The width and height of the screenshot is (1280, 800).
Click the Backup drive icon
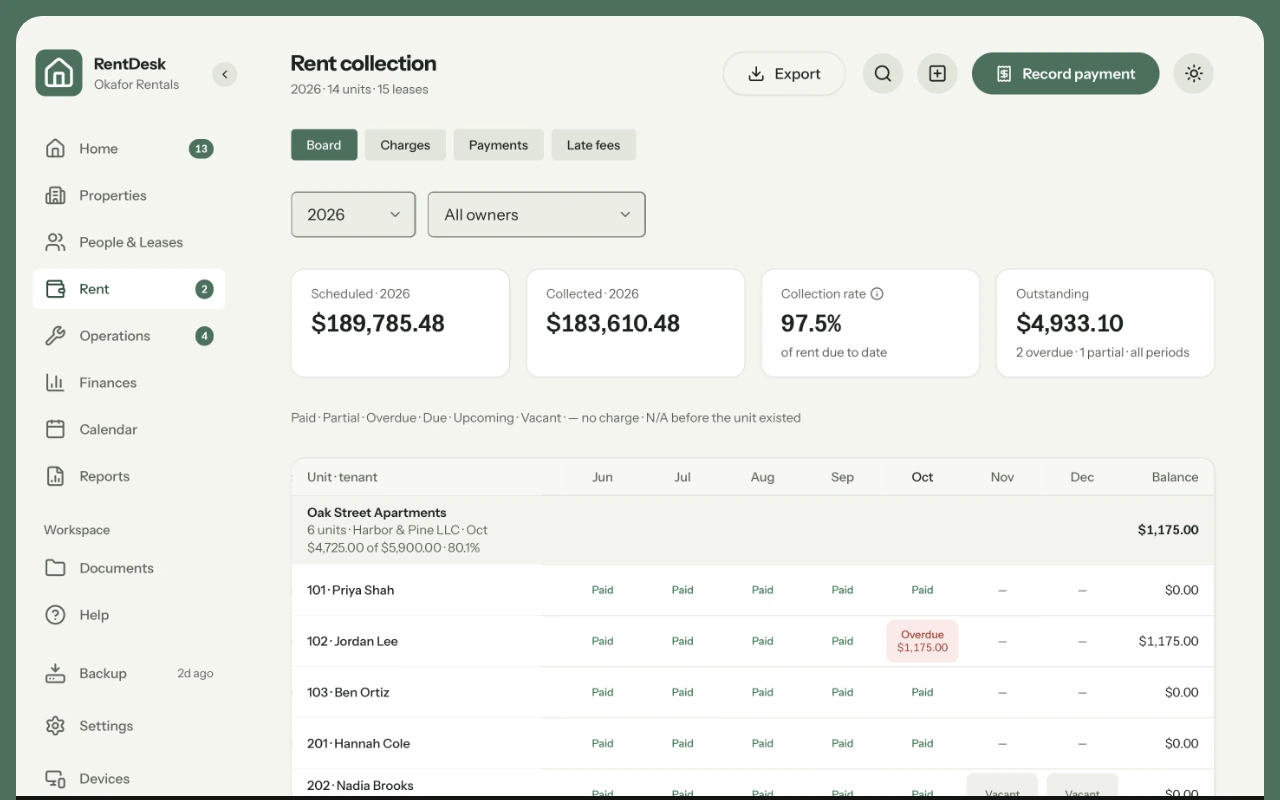point(56,673)
